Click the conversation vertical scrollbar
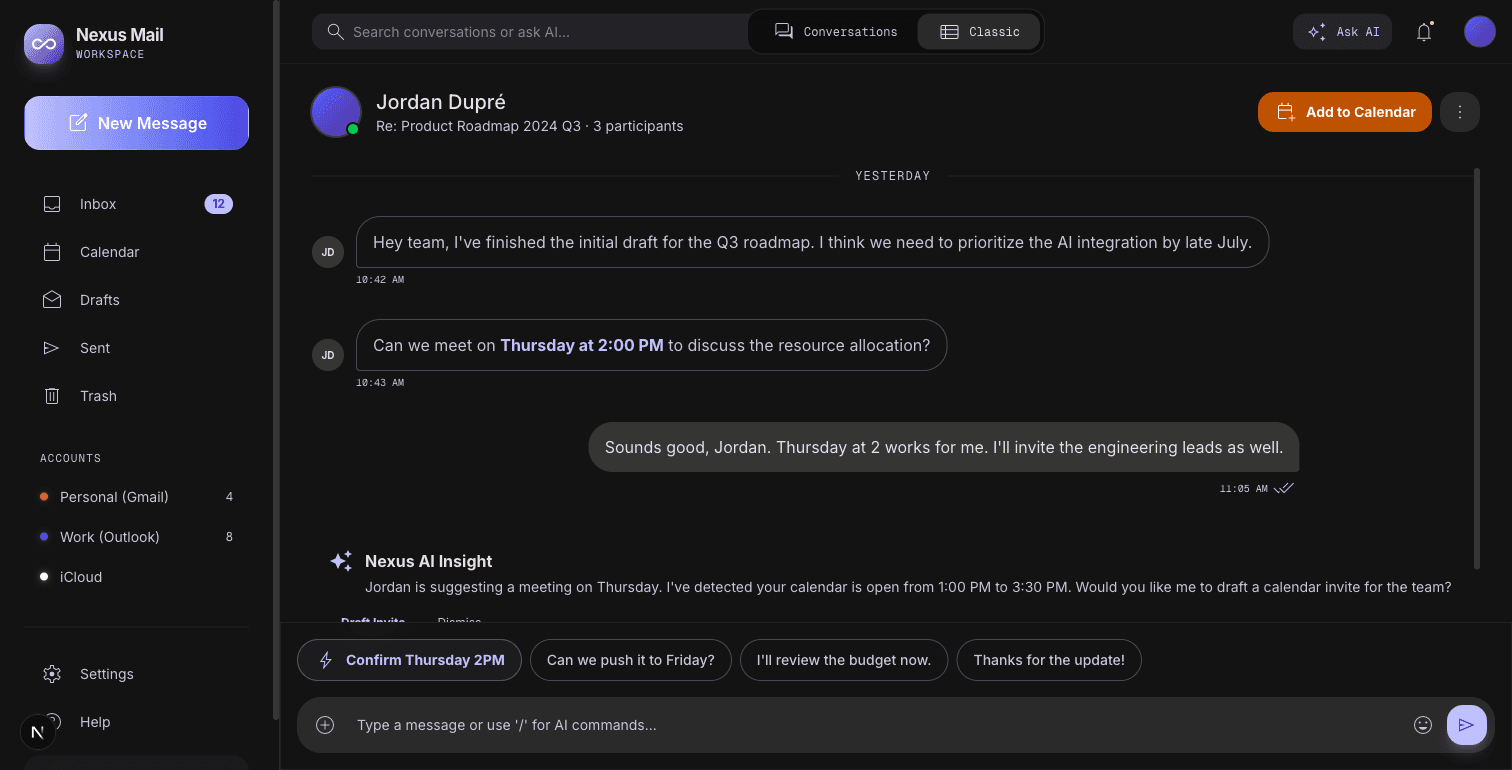1512x770 pixels. pos(1477,369)
